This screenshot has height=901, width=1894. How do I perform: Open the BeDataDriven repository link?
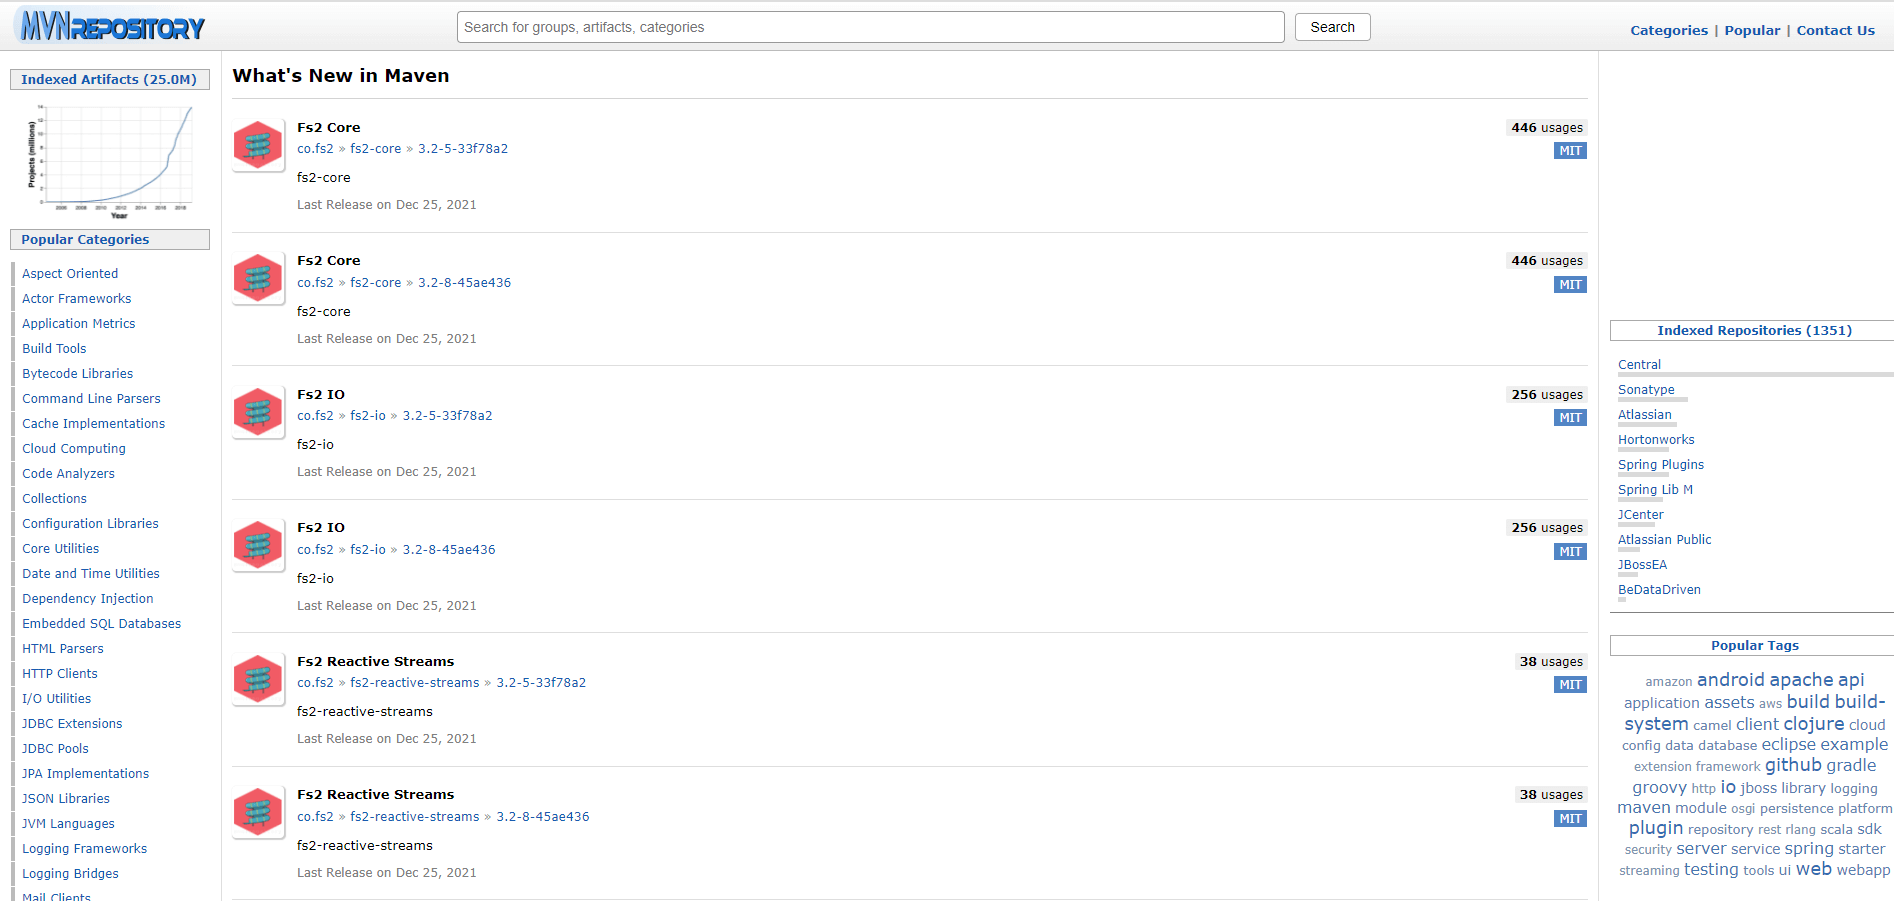(x=1659, y=589)
